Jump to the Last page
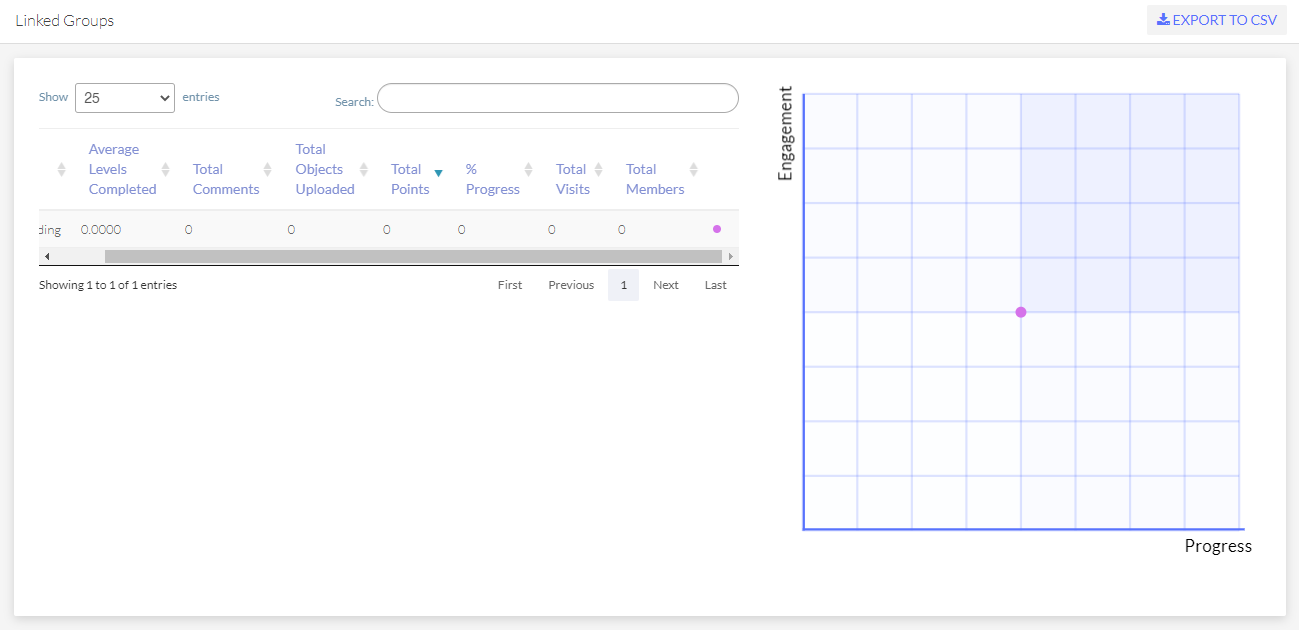The width and height of the screenshot is (1299, 630). coord(716,285)
